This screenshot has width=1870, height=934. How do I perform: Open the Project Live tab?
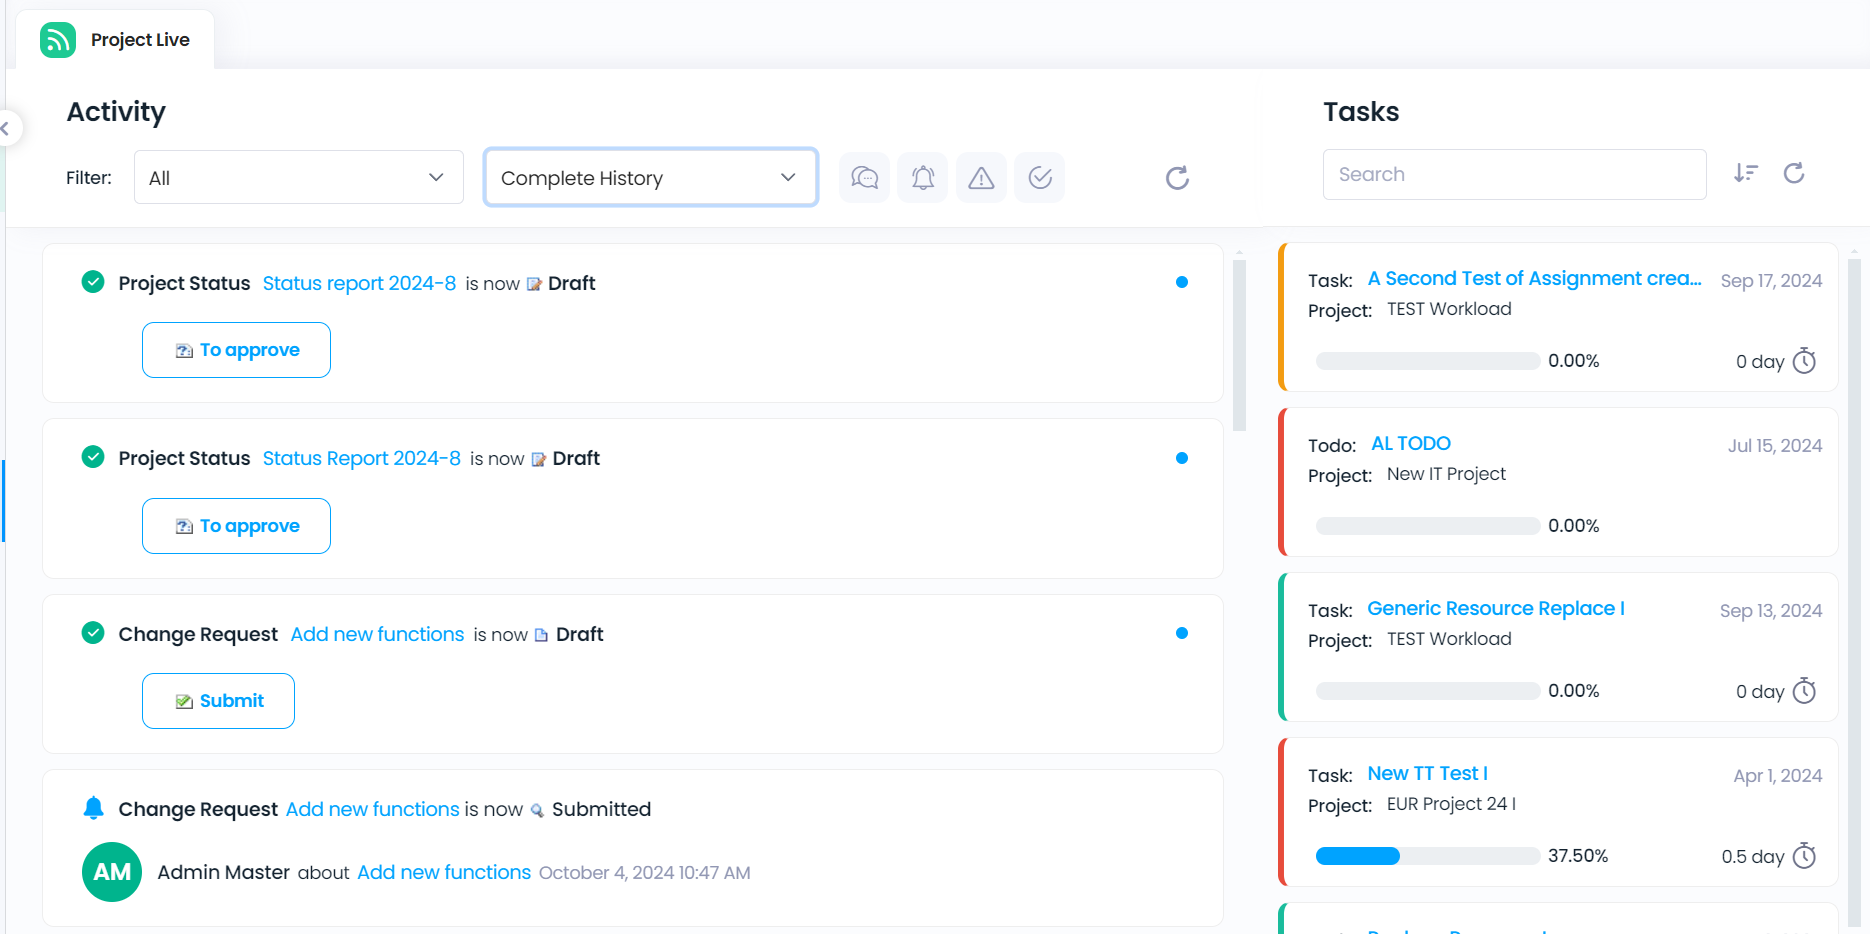pos(115,40)
